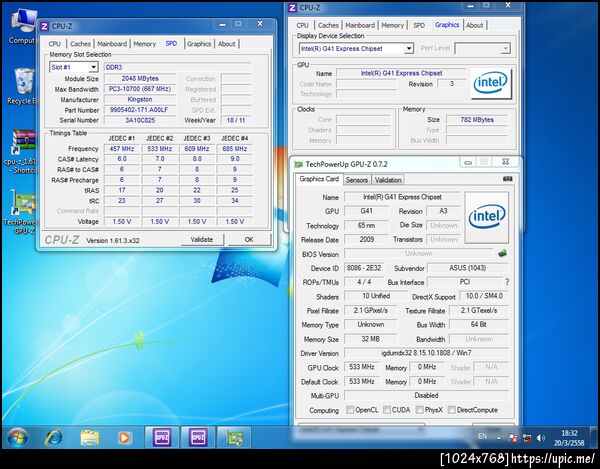Open About tab in CPU-Z Graphics window
Image resolution: width=600 pixels, height=469 pixels.
pos(474,25)
